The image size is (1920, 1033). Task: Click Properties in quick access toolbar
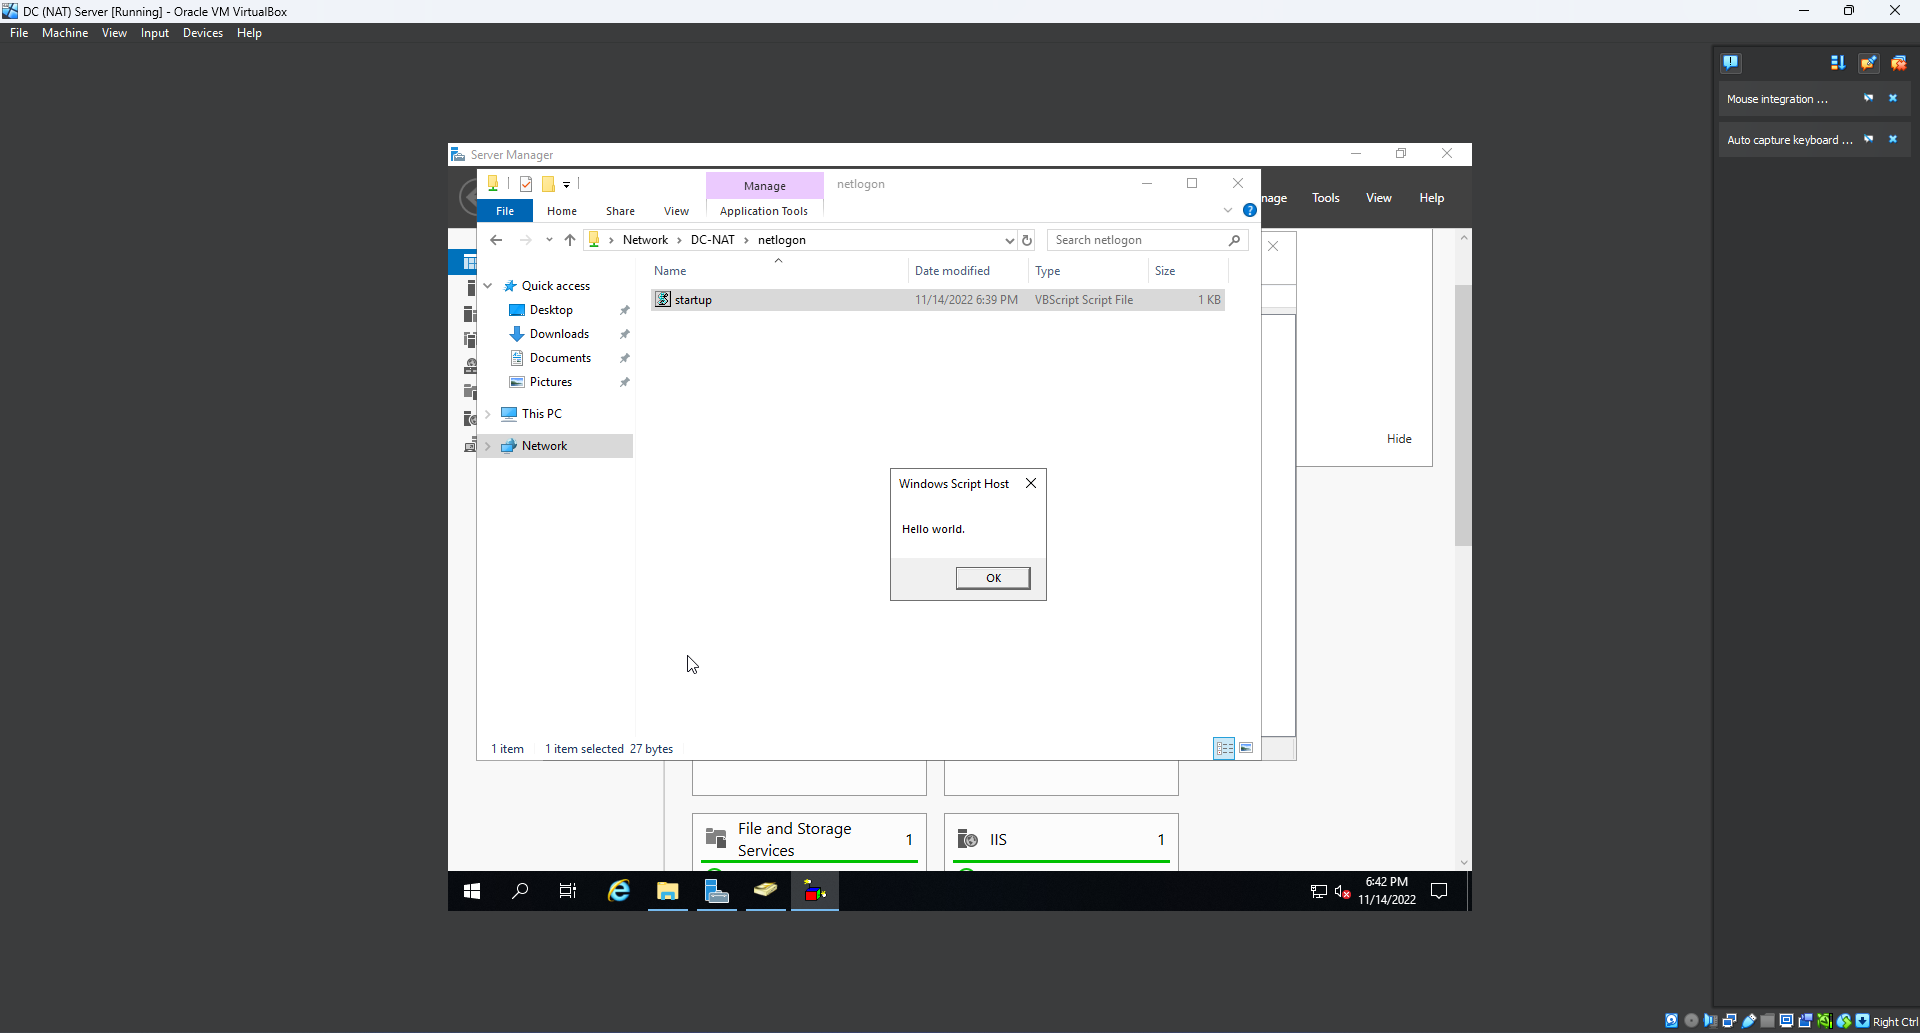click(526, 184)
